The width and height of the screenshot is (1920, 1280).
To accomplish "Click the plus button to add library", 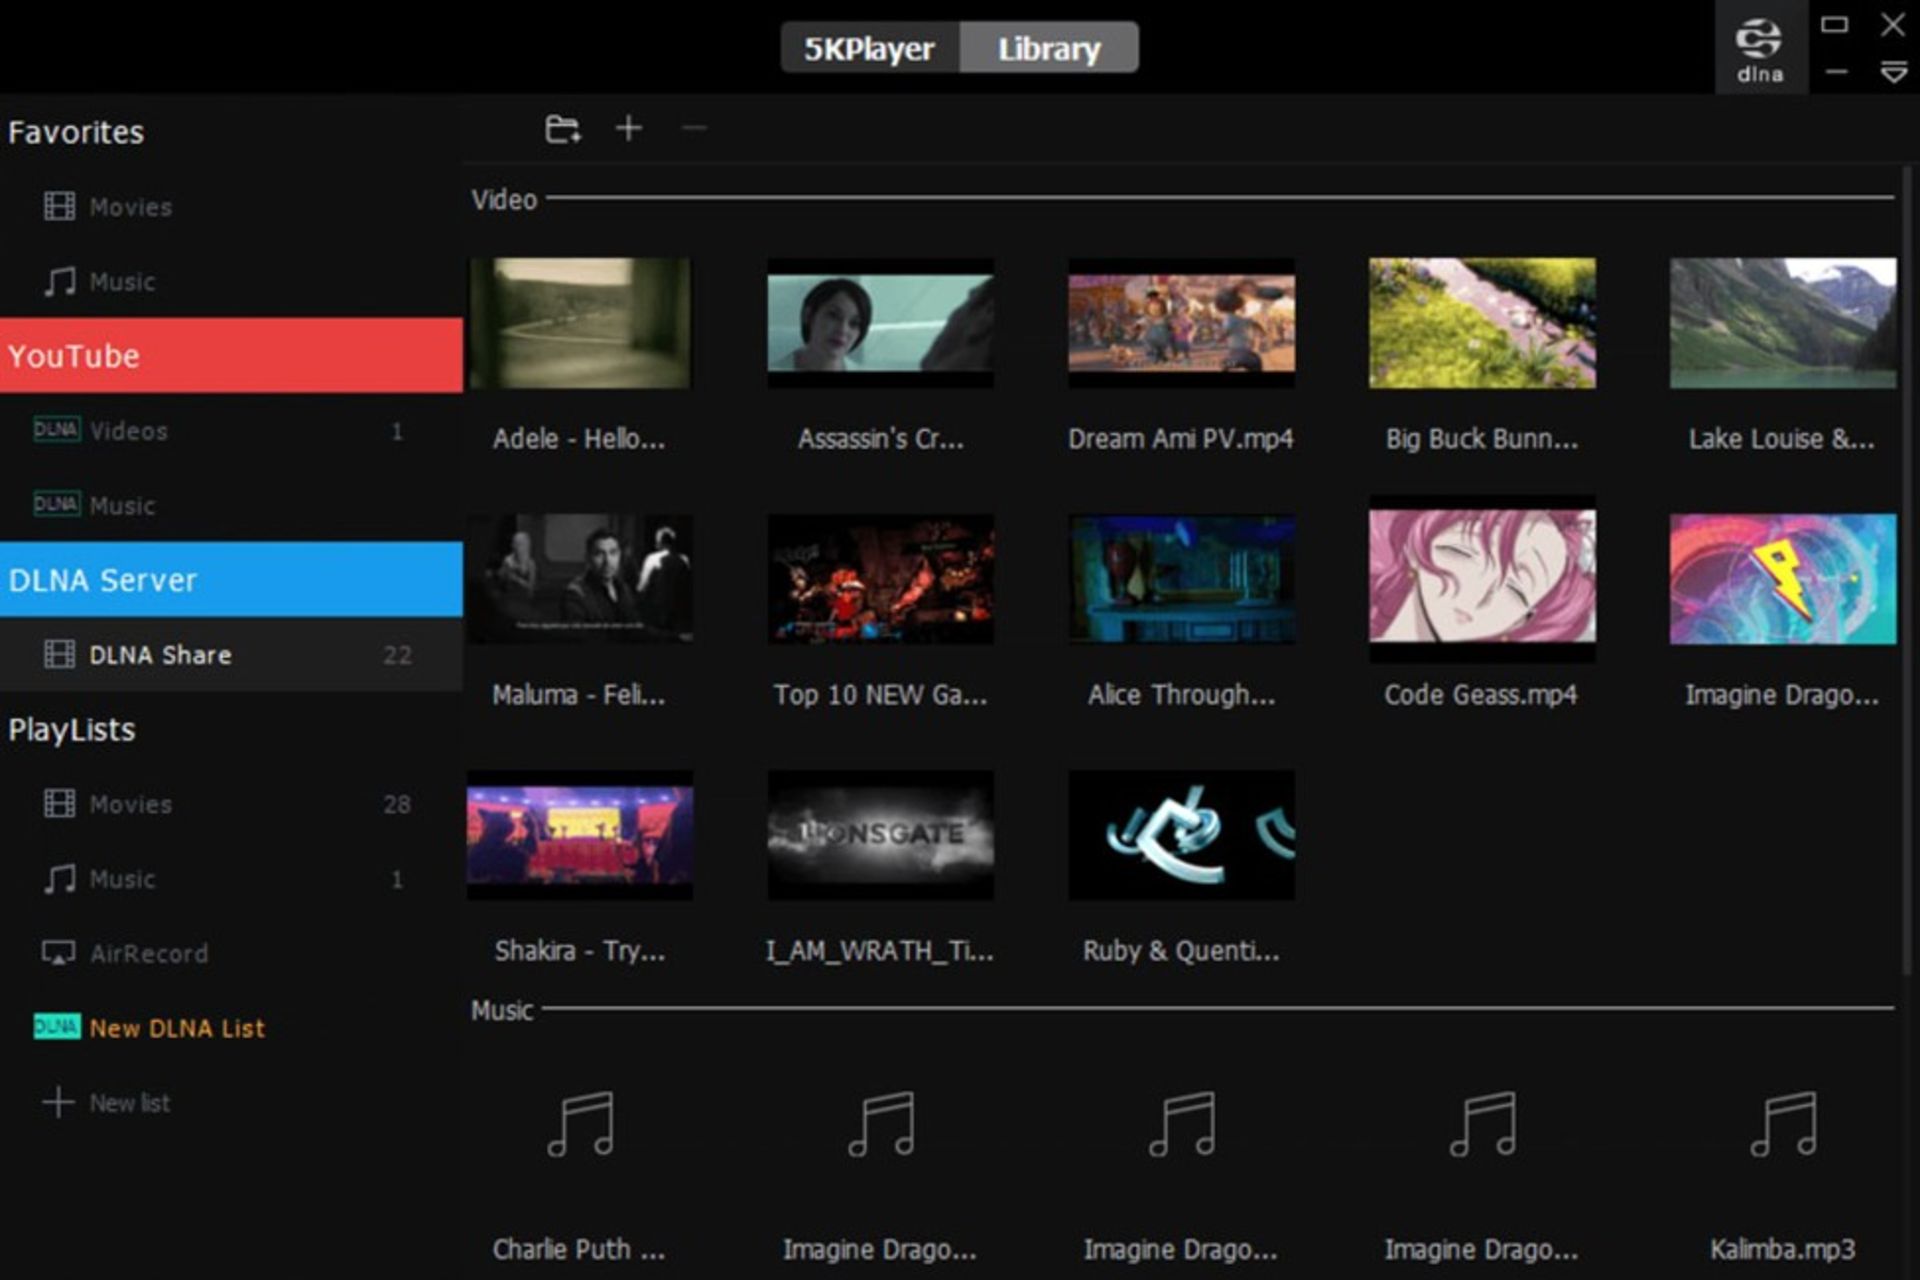I will coord(629,130).
